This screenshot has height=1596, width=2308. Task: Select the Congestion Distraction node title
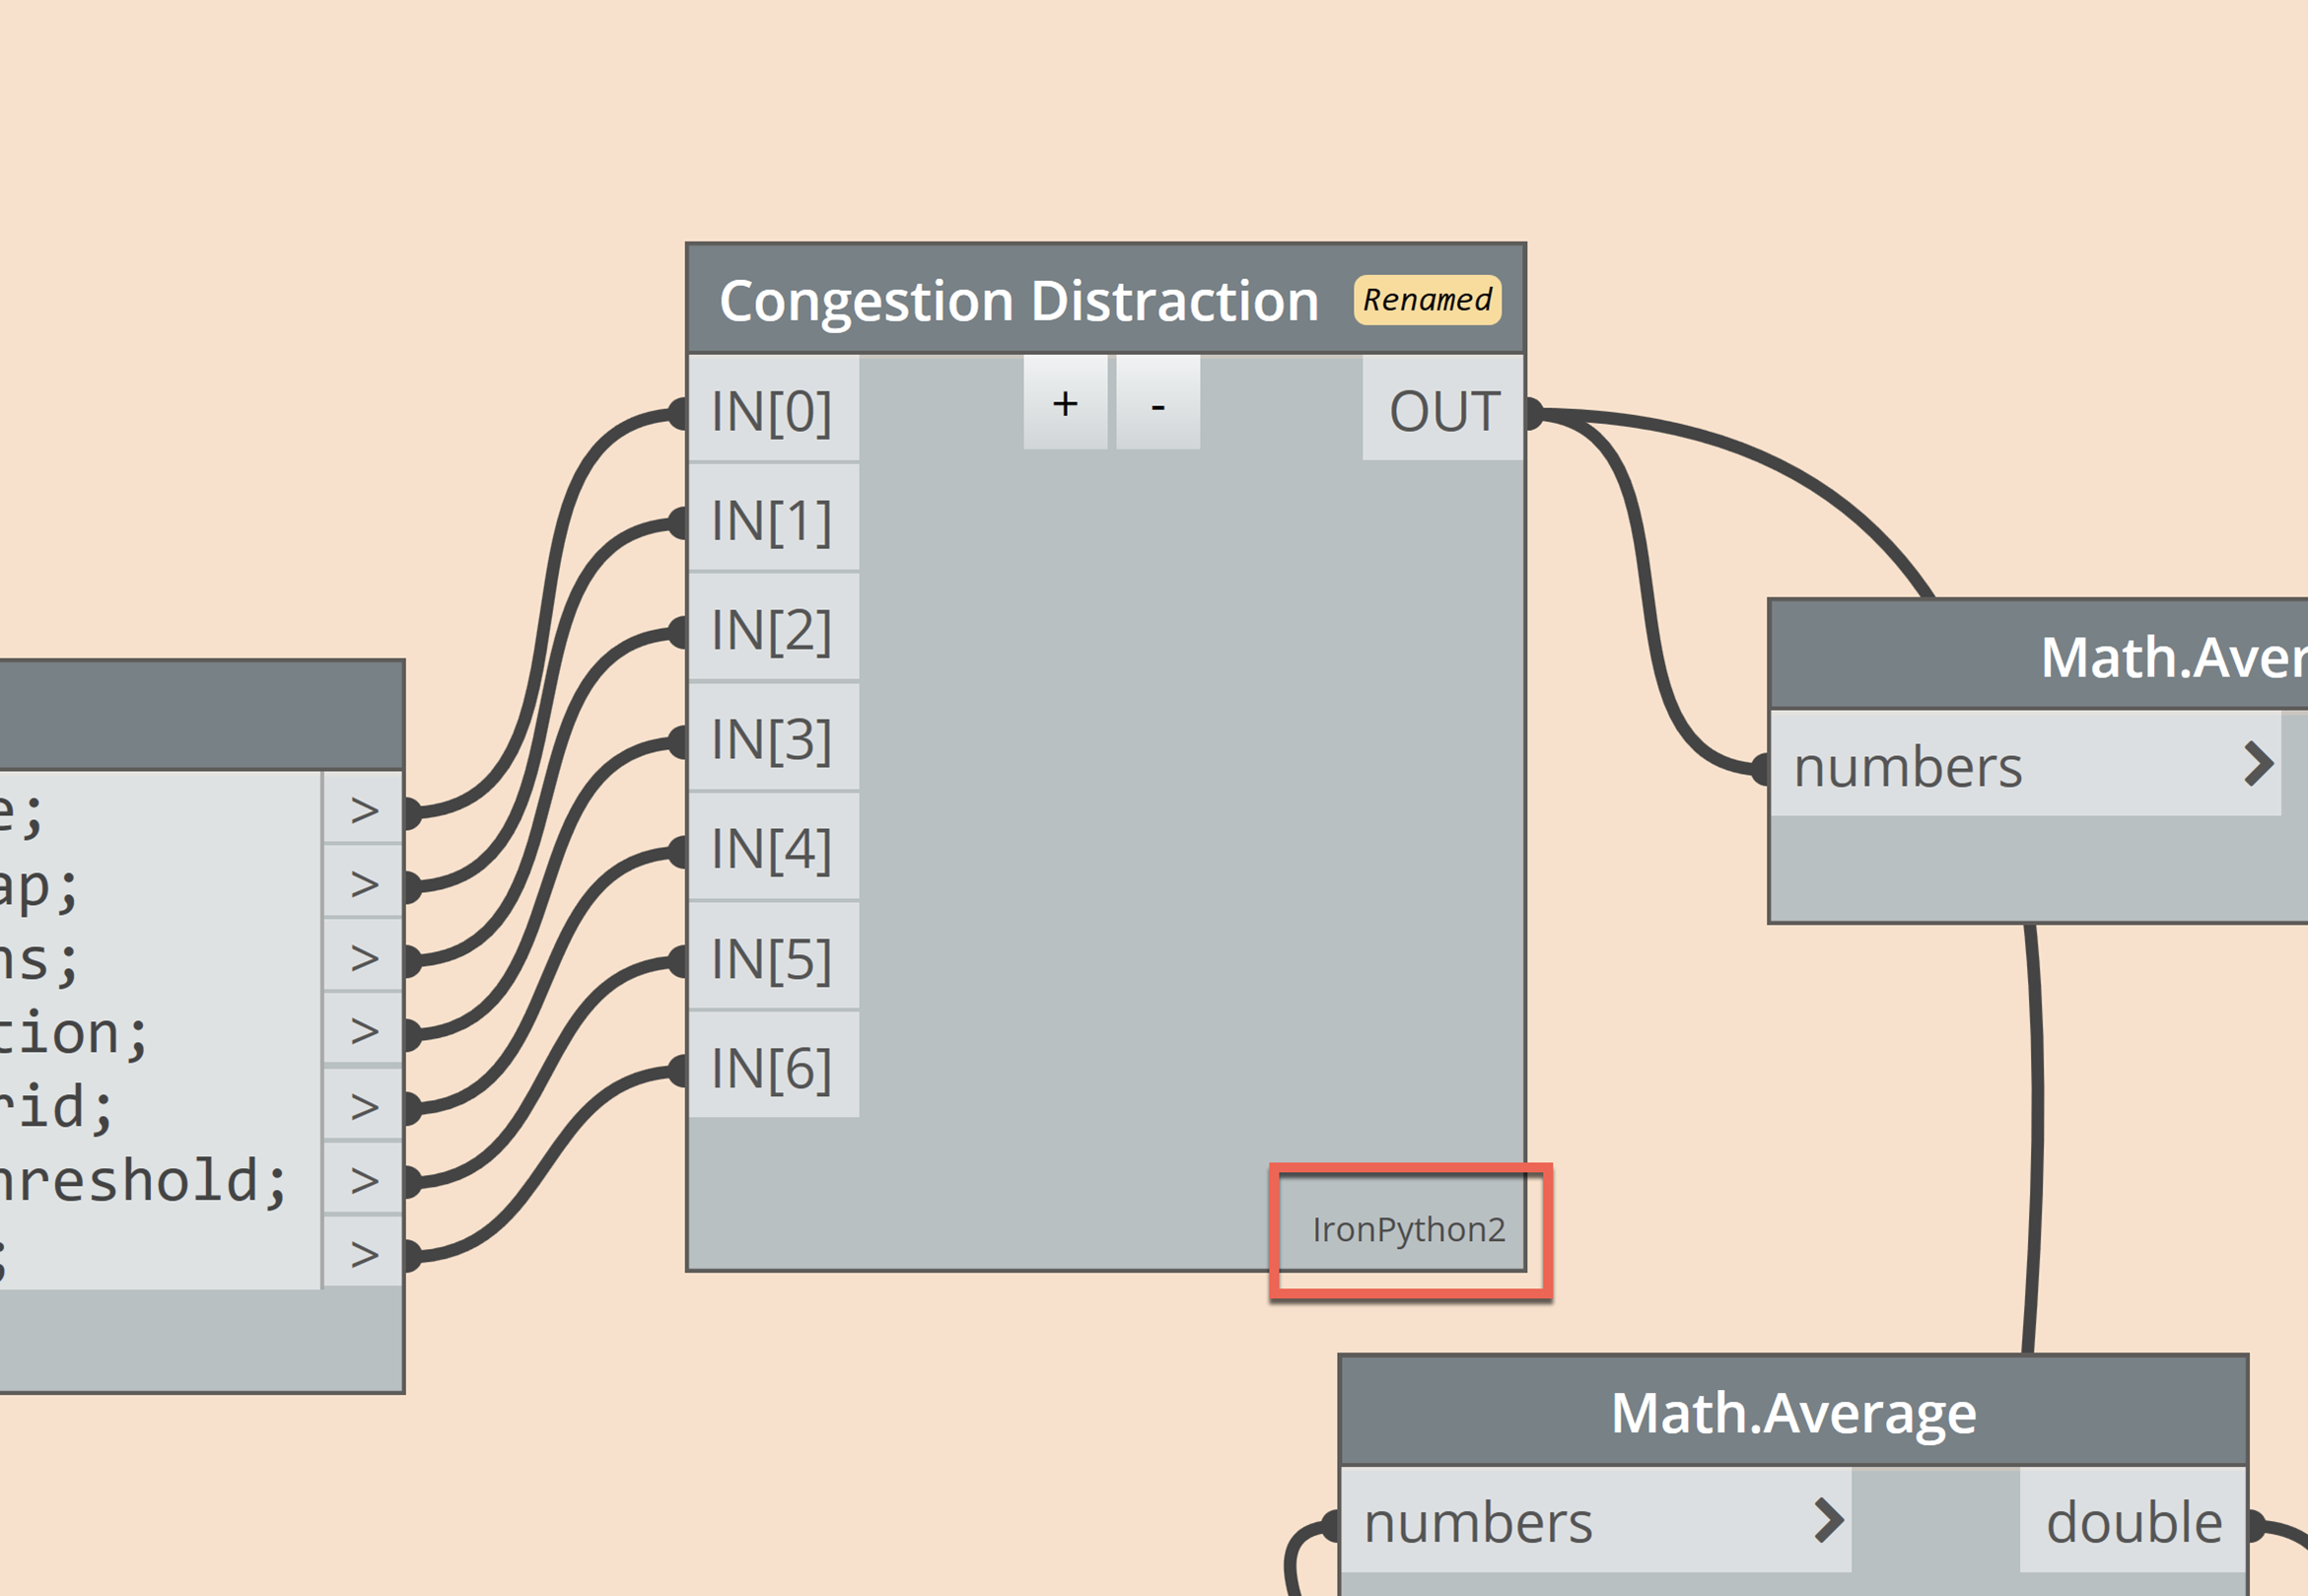1018,301
